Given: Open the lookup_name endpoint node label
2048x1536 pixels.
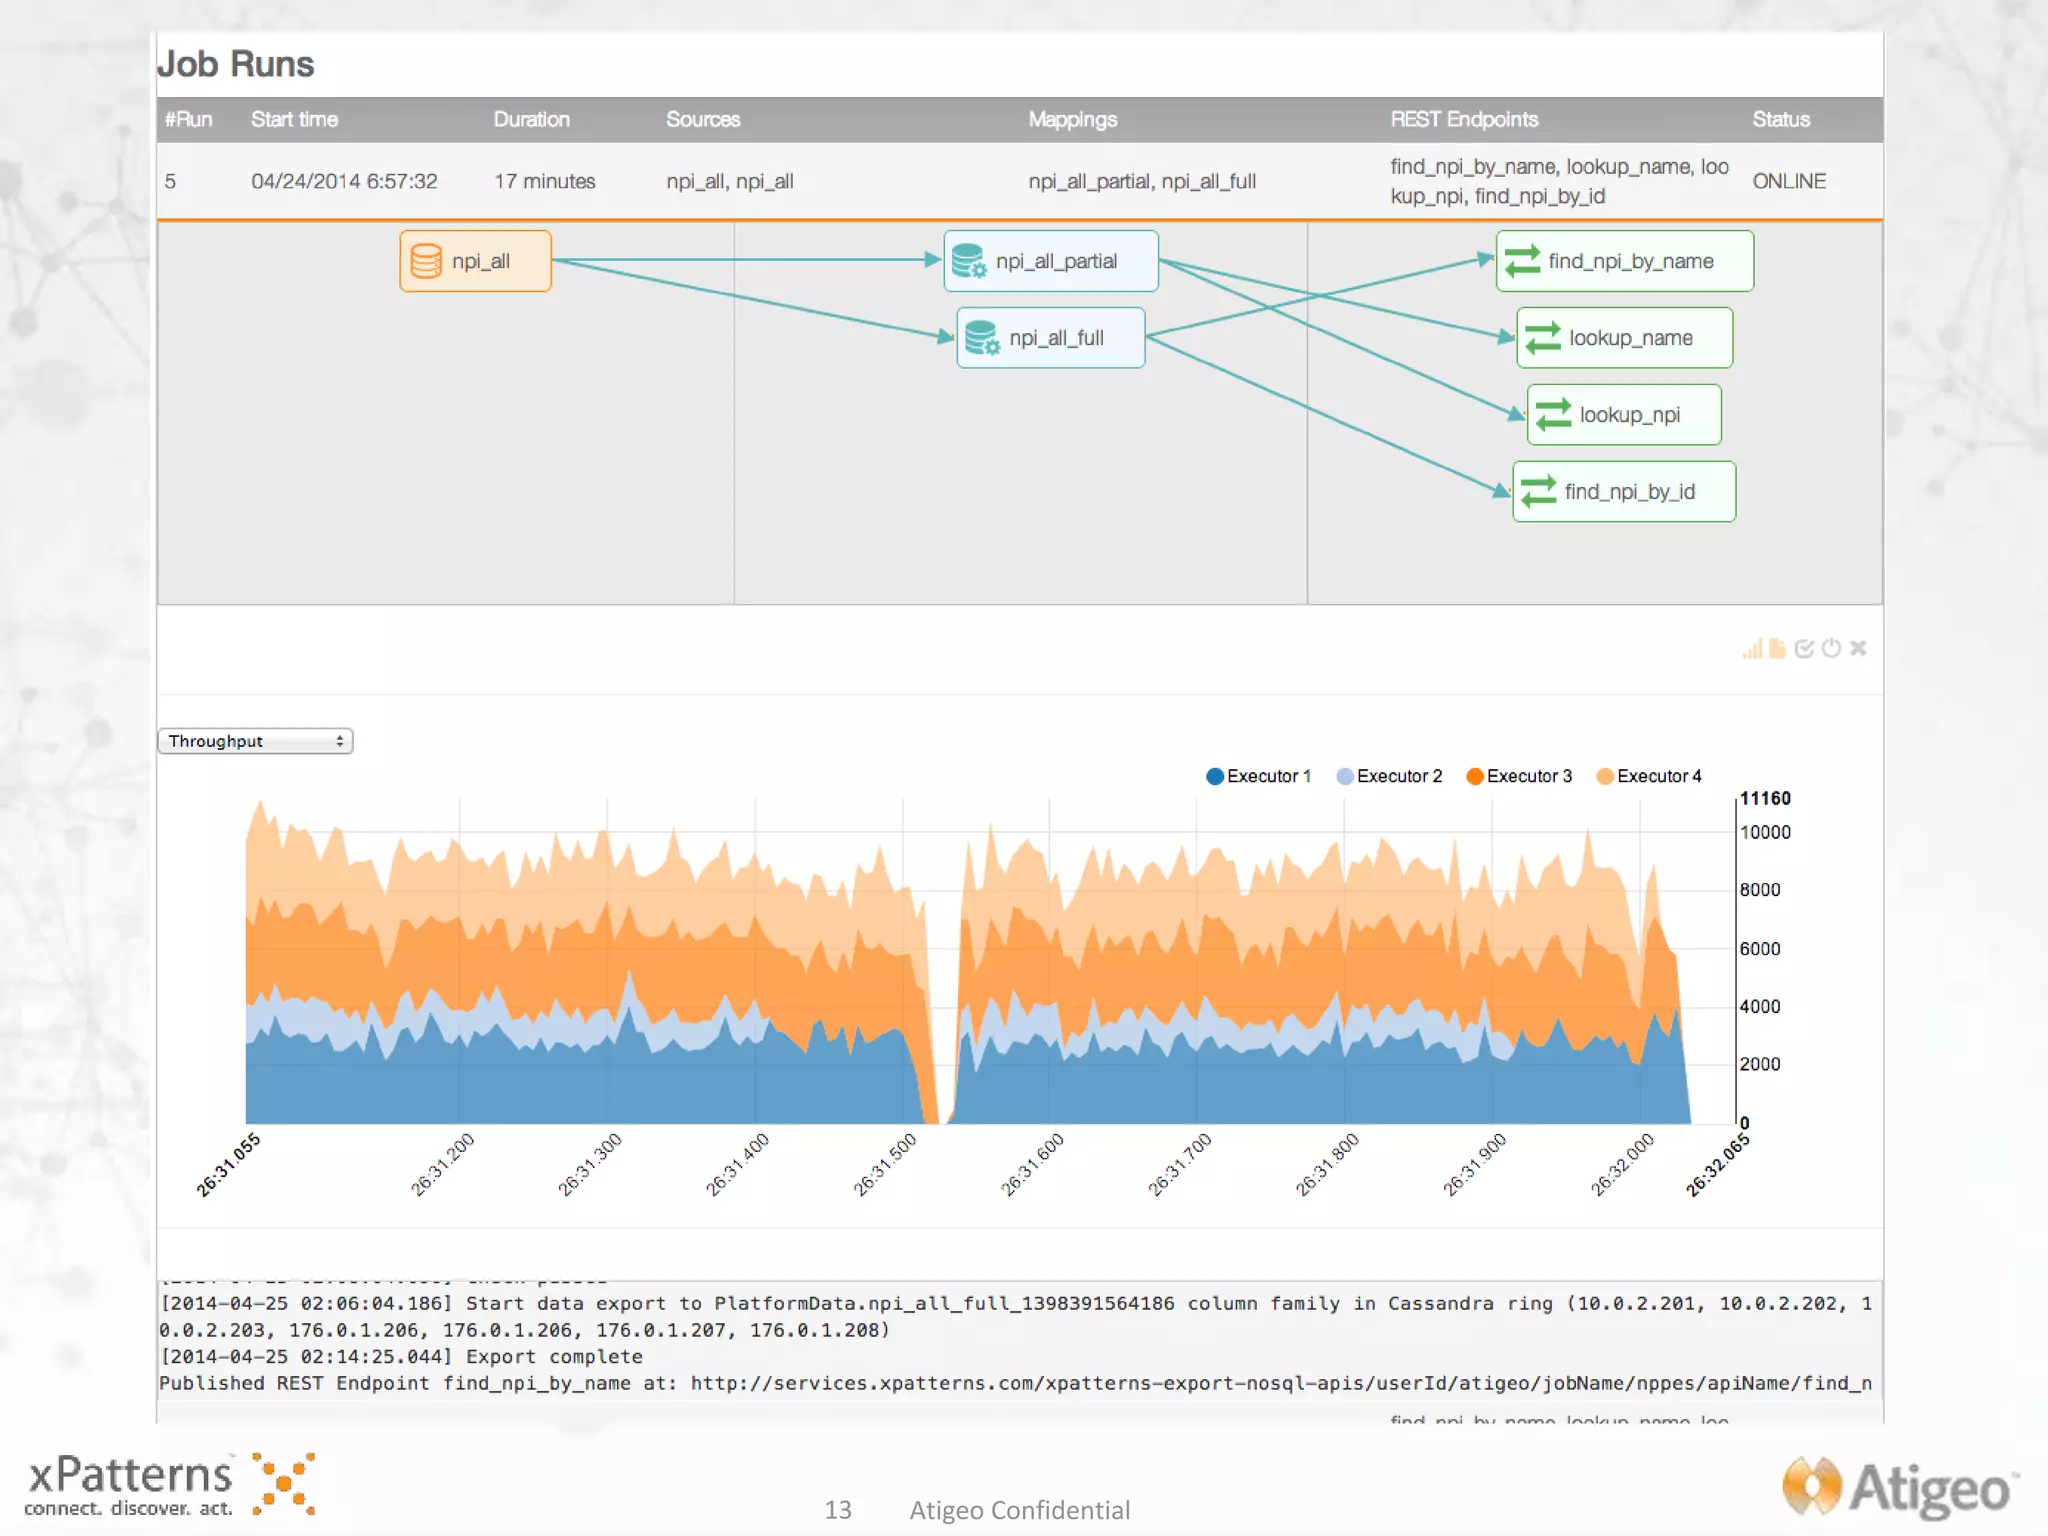Looking at the screenshot, I should (x=1631, y=338).
